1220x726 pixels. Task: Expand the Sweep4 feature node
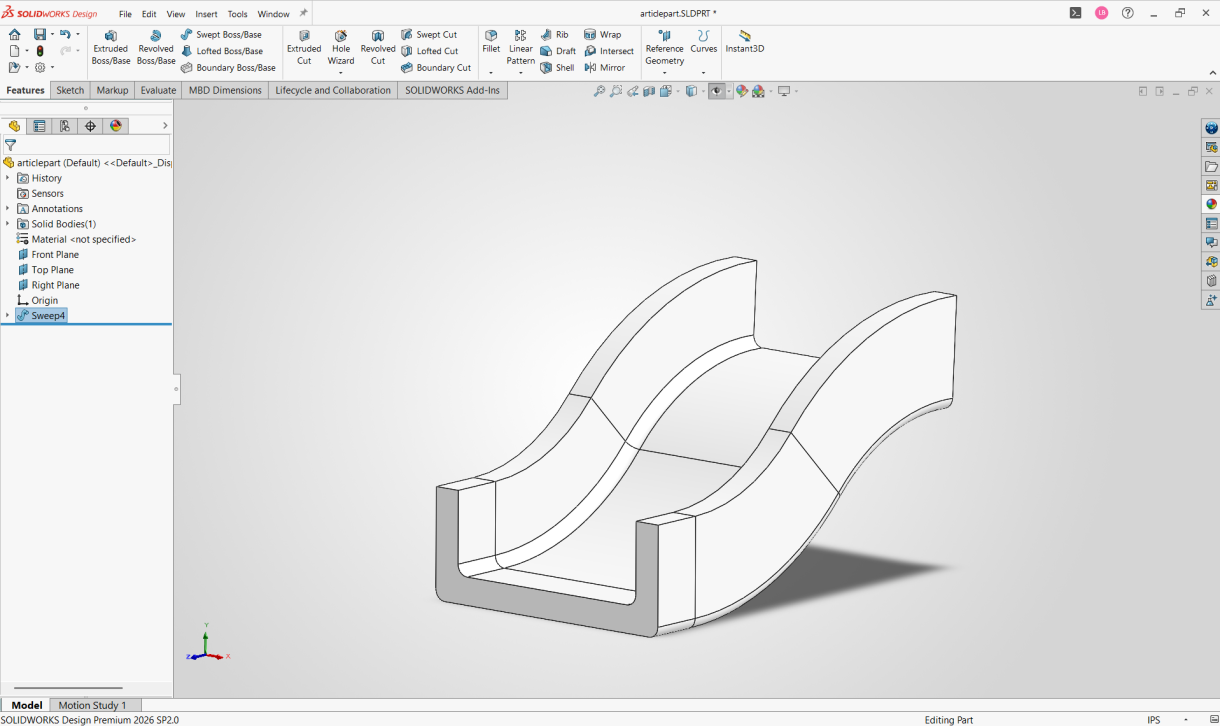click(x=8, y=315)
